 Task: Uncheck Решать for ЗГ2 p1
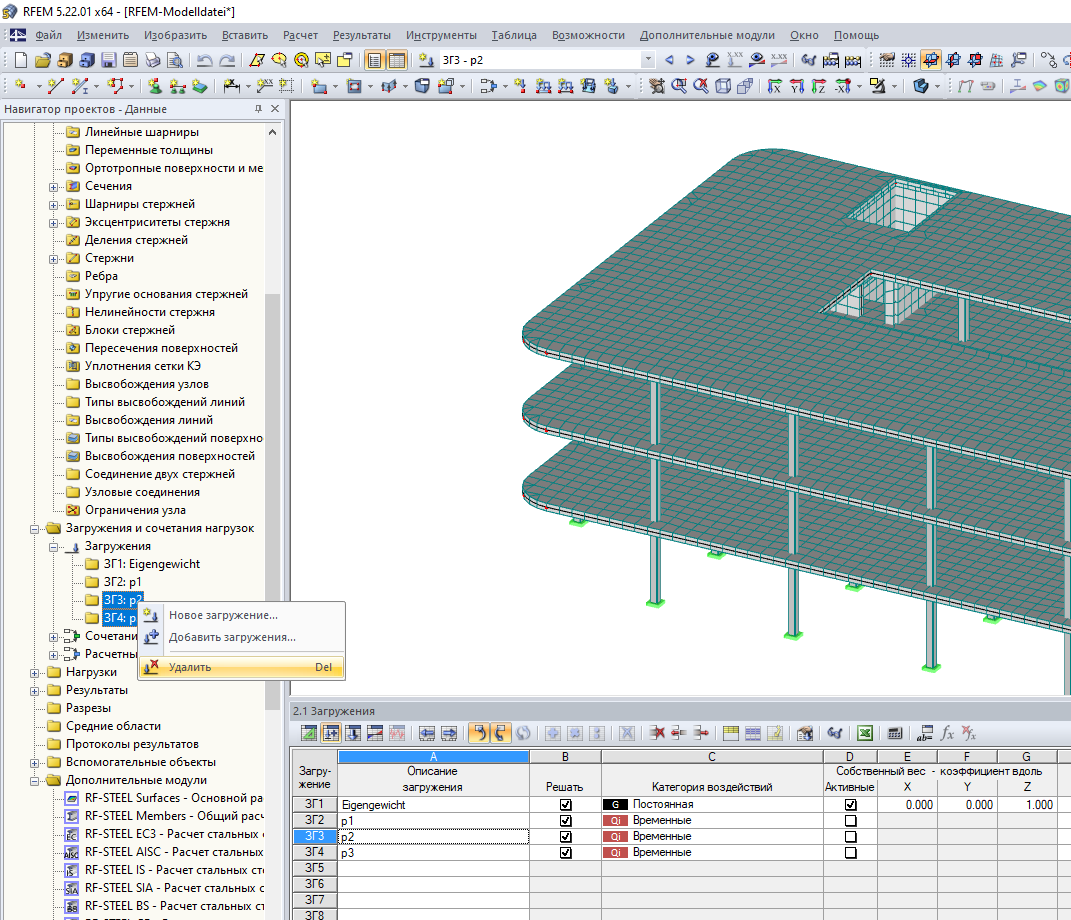coord(566,821)
